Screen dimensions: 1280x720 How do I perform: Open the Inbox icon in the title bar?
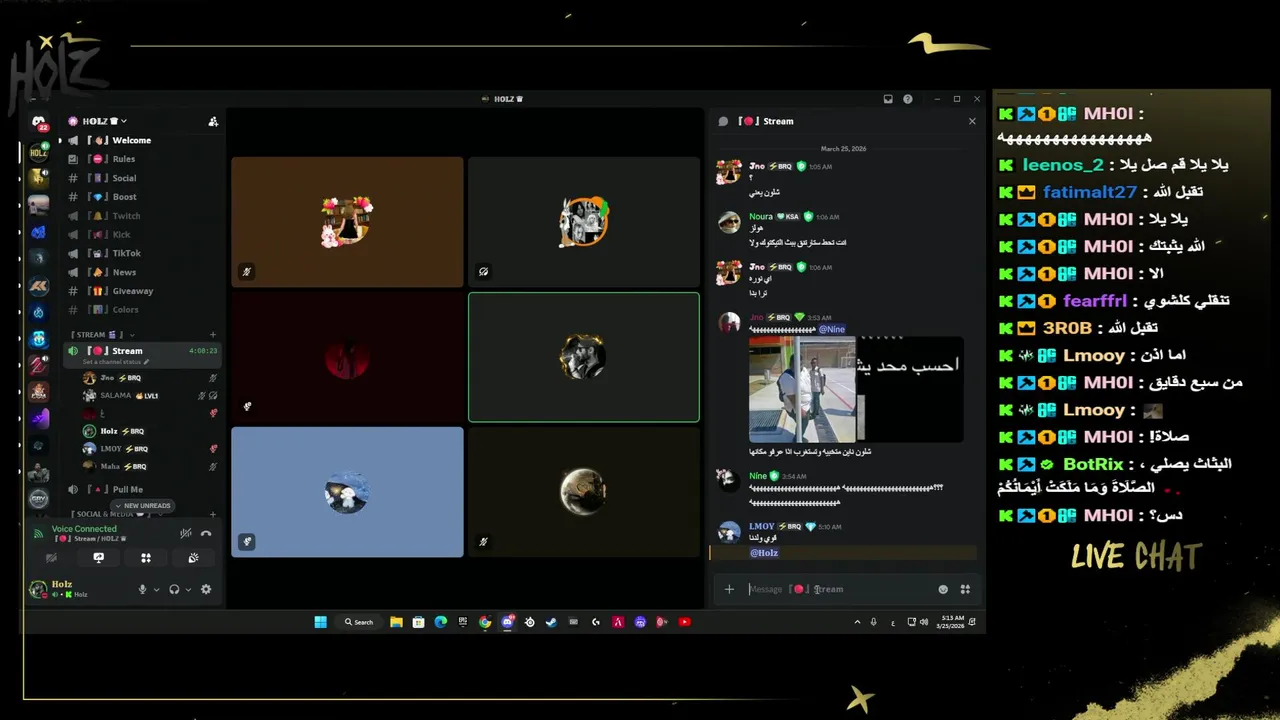pos(887,99)
